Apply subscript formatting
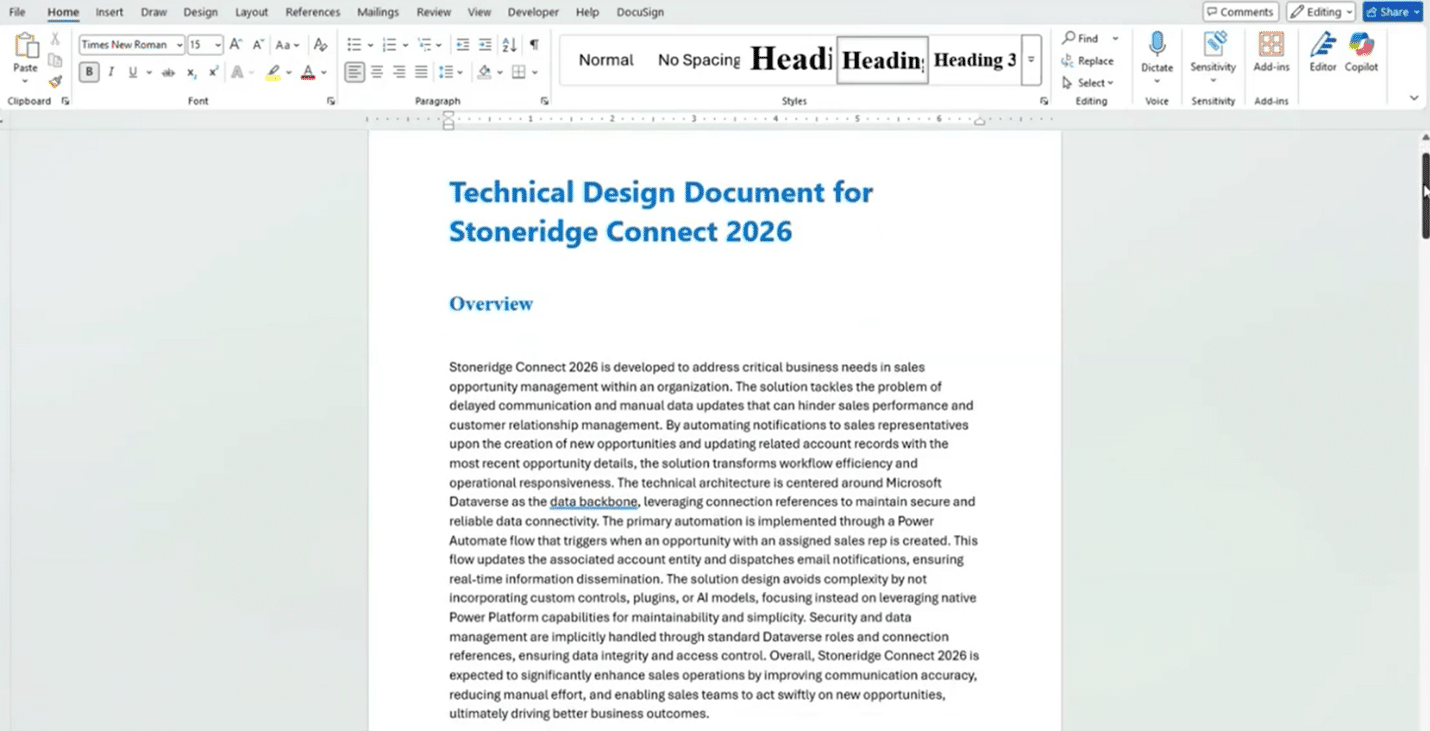This screenshot has height=731, width=1430. tap(192, 72)
